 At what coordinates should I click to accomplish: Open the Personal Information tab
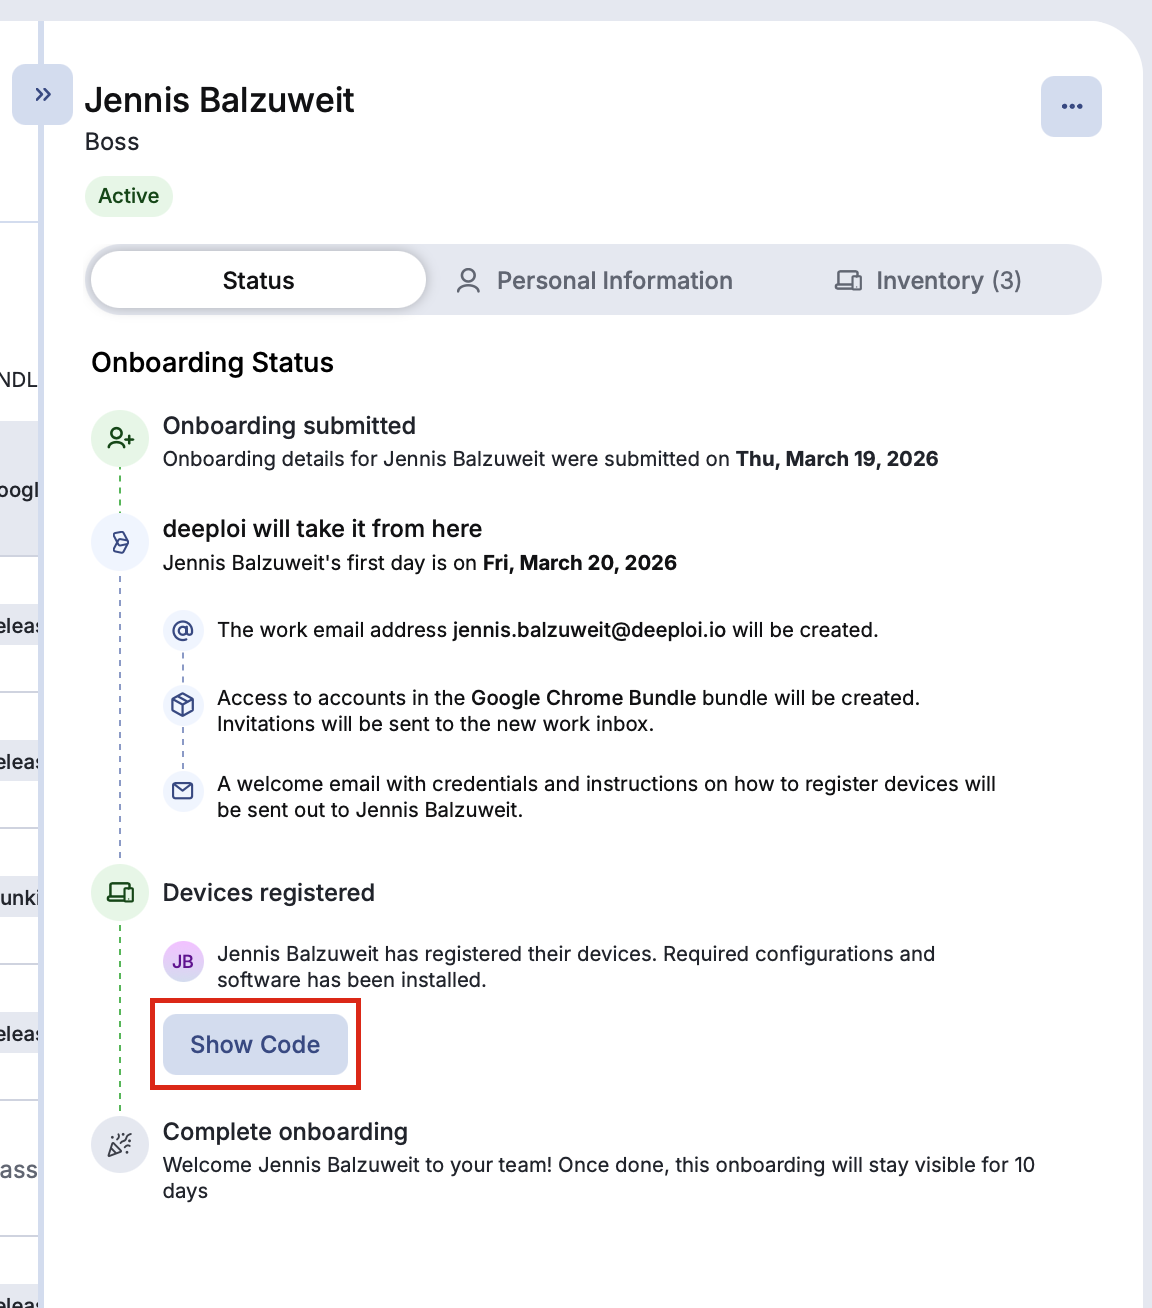click(595, 281)
